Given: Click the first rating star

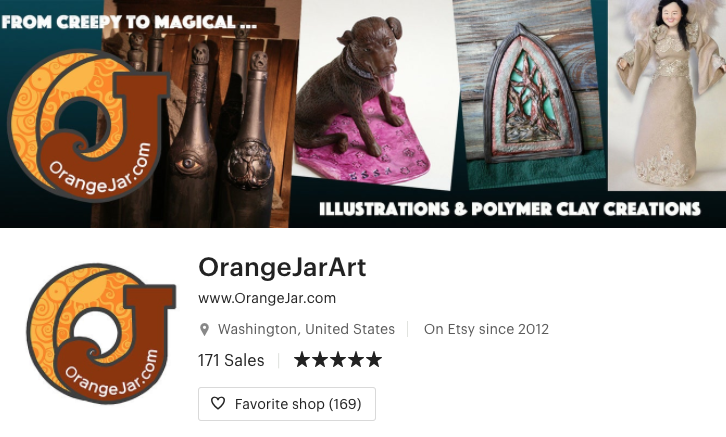Looking at the screenshot, I should 301,360.
